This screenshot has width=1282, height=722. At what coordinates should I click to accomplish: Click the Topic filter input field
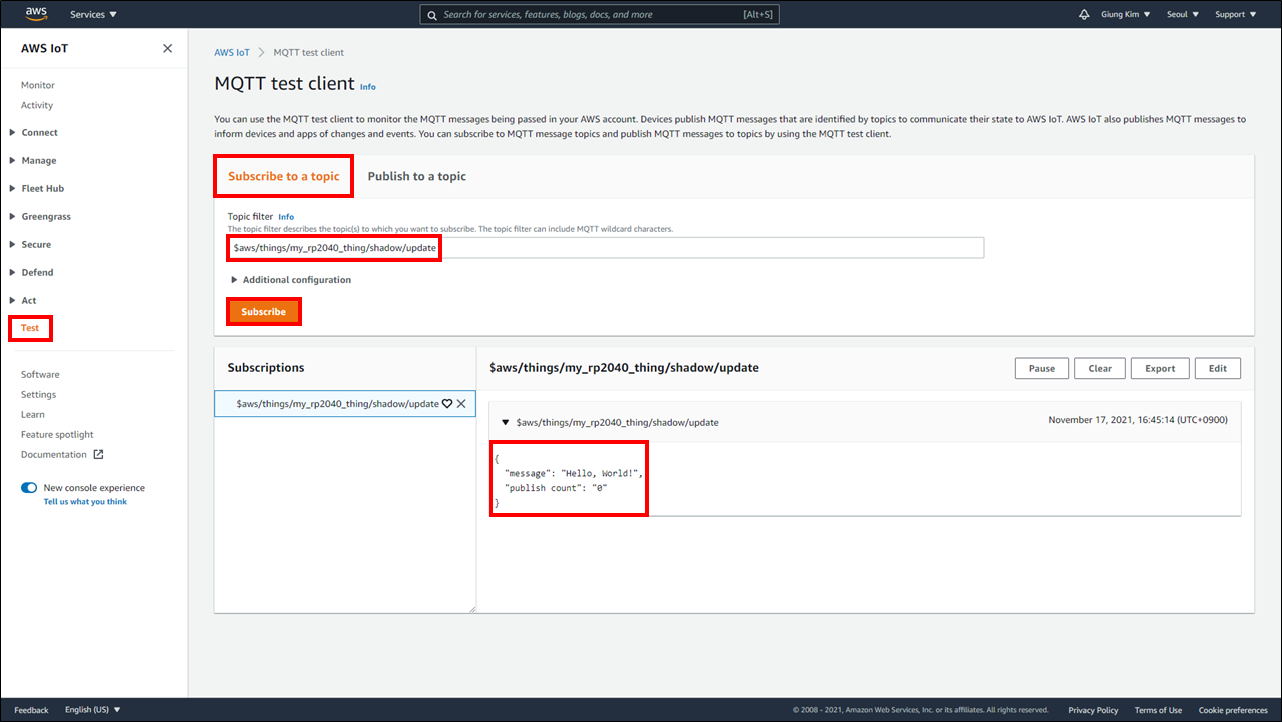(606, 247)
